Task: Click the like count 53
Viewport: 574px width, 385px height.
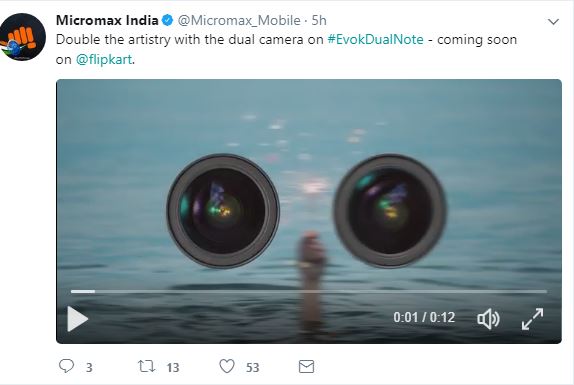Action: [253, 367]
